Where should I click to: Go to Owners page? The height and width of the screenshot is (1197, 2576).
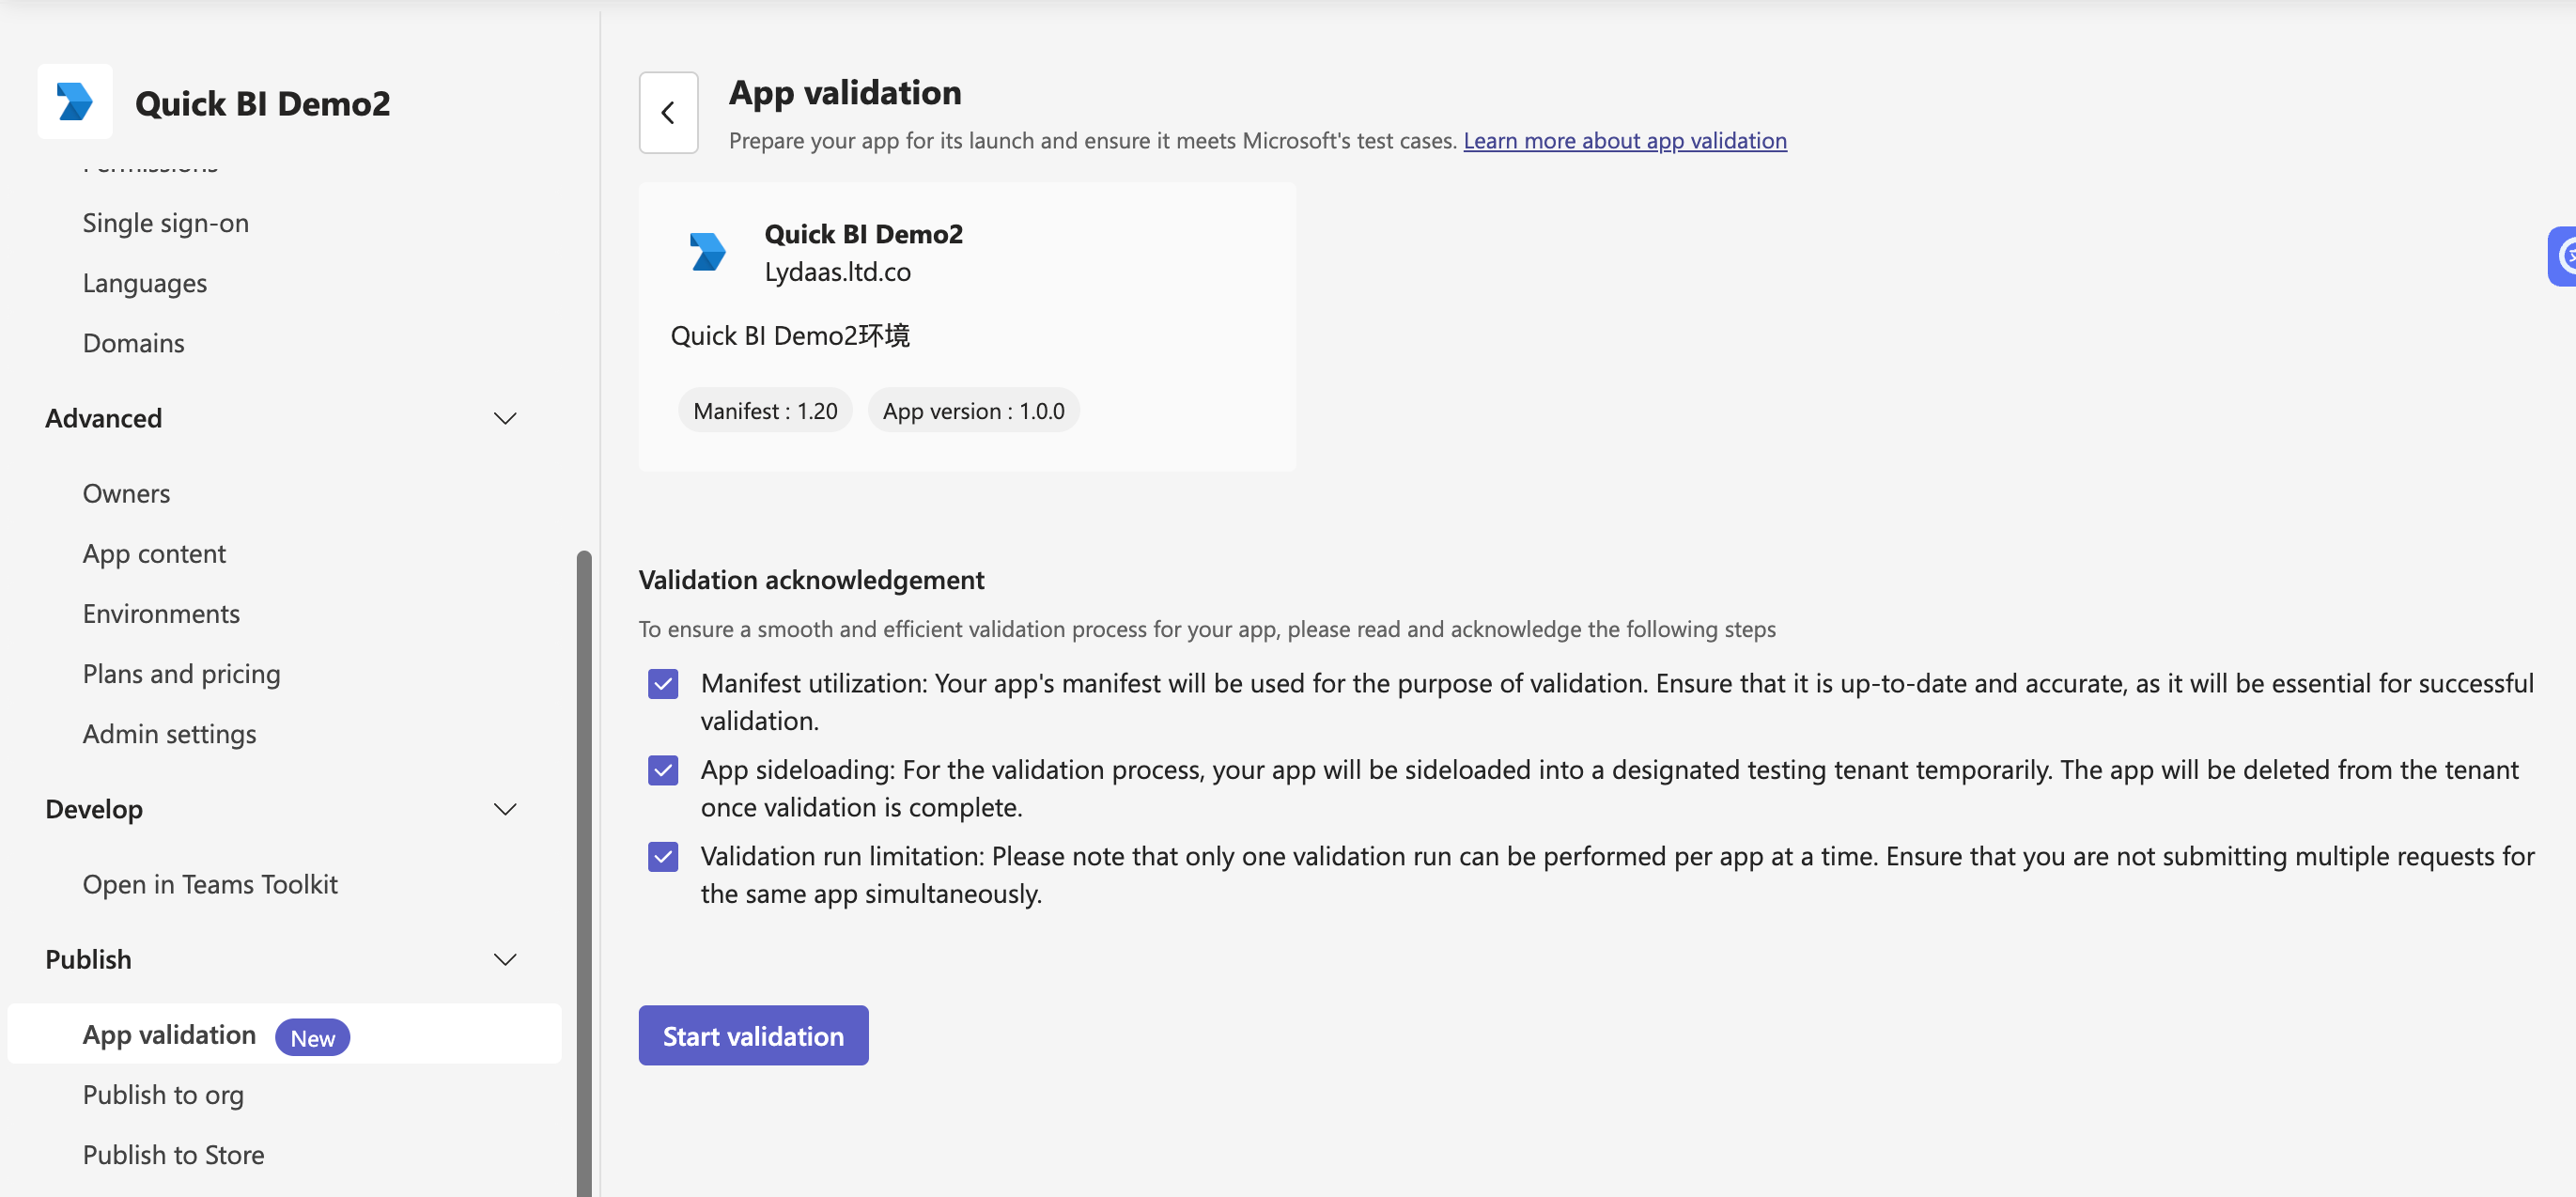(127, 493)
